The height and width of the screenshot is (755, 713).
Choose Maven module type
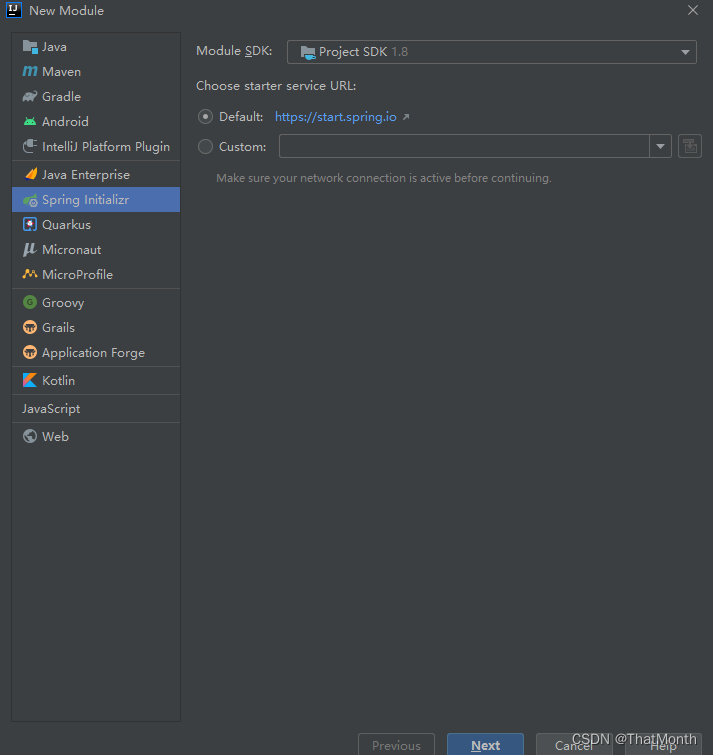point(96,72)
